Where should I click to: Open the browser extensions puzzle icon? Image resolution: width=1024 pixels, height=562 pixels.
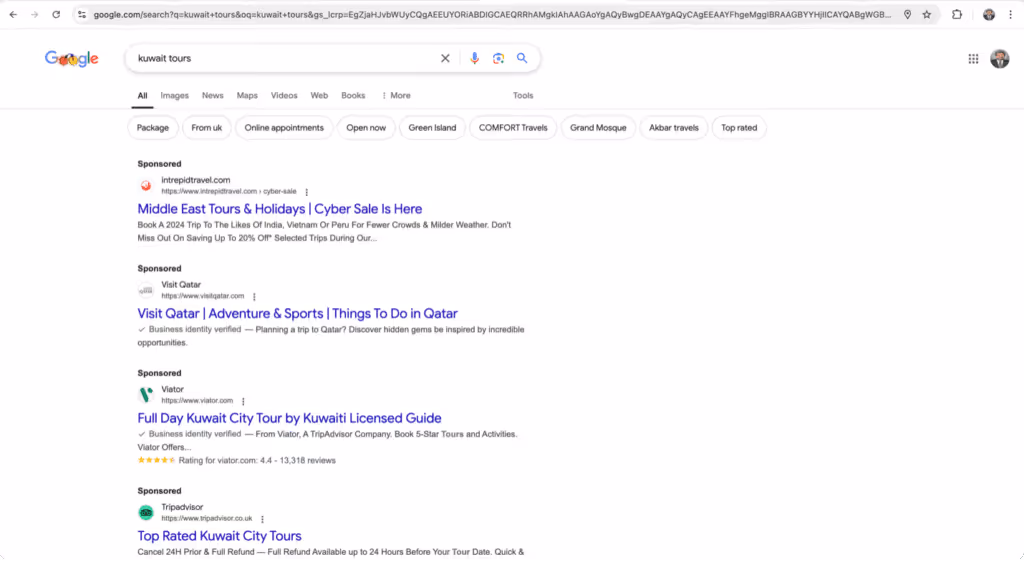[957, 14]
